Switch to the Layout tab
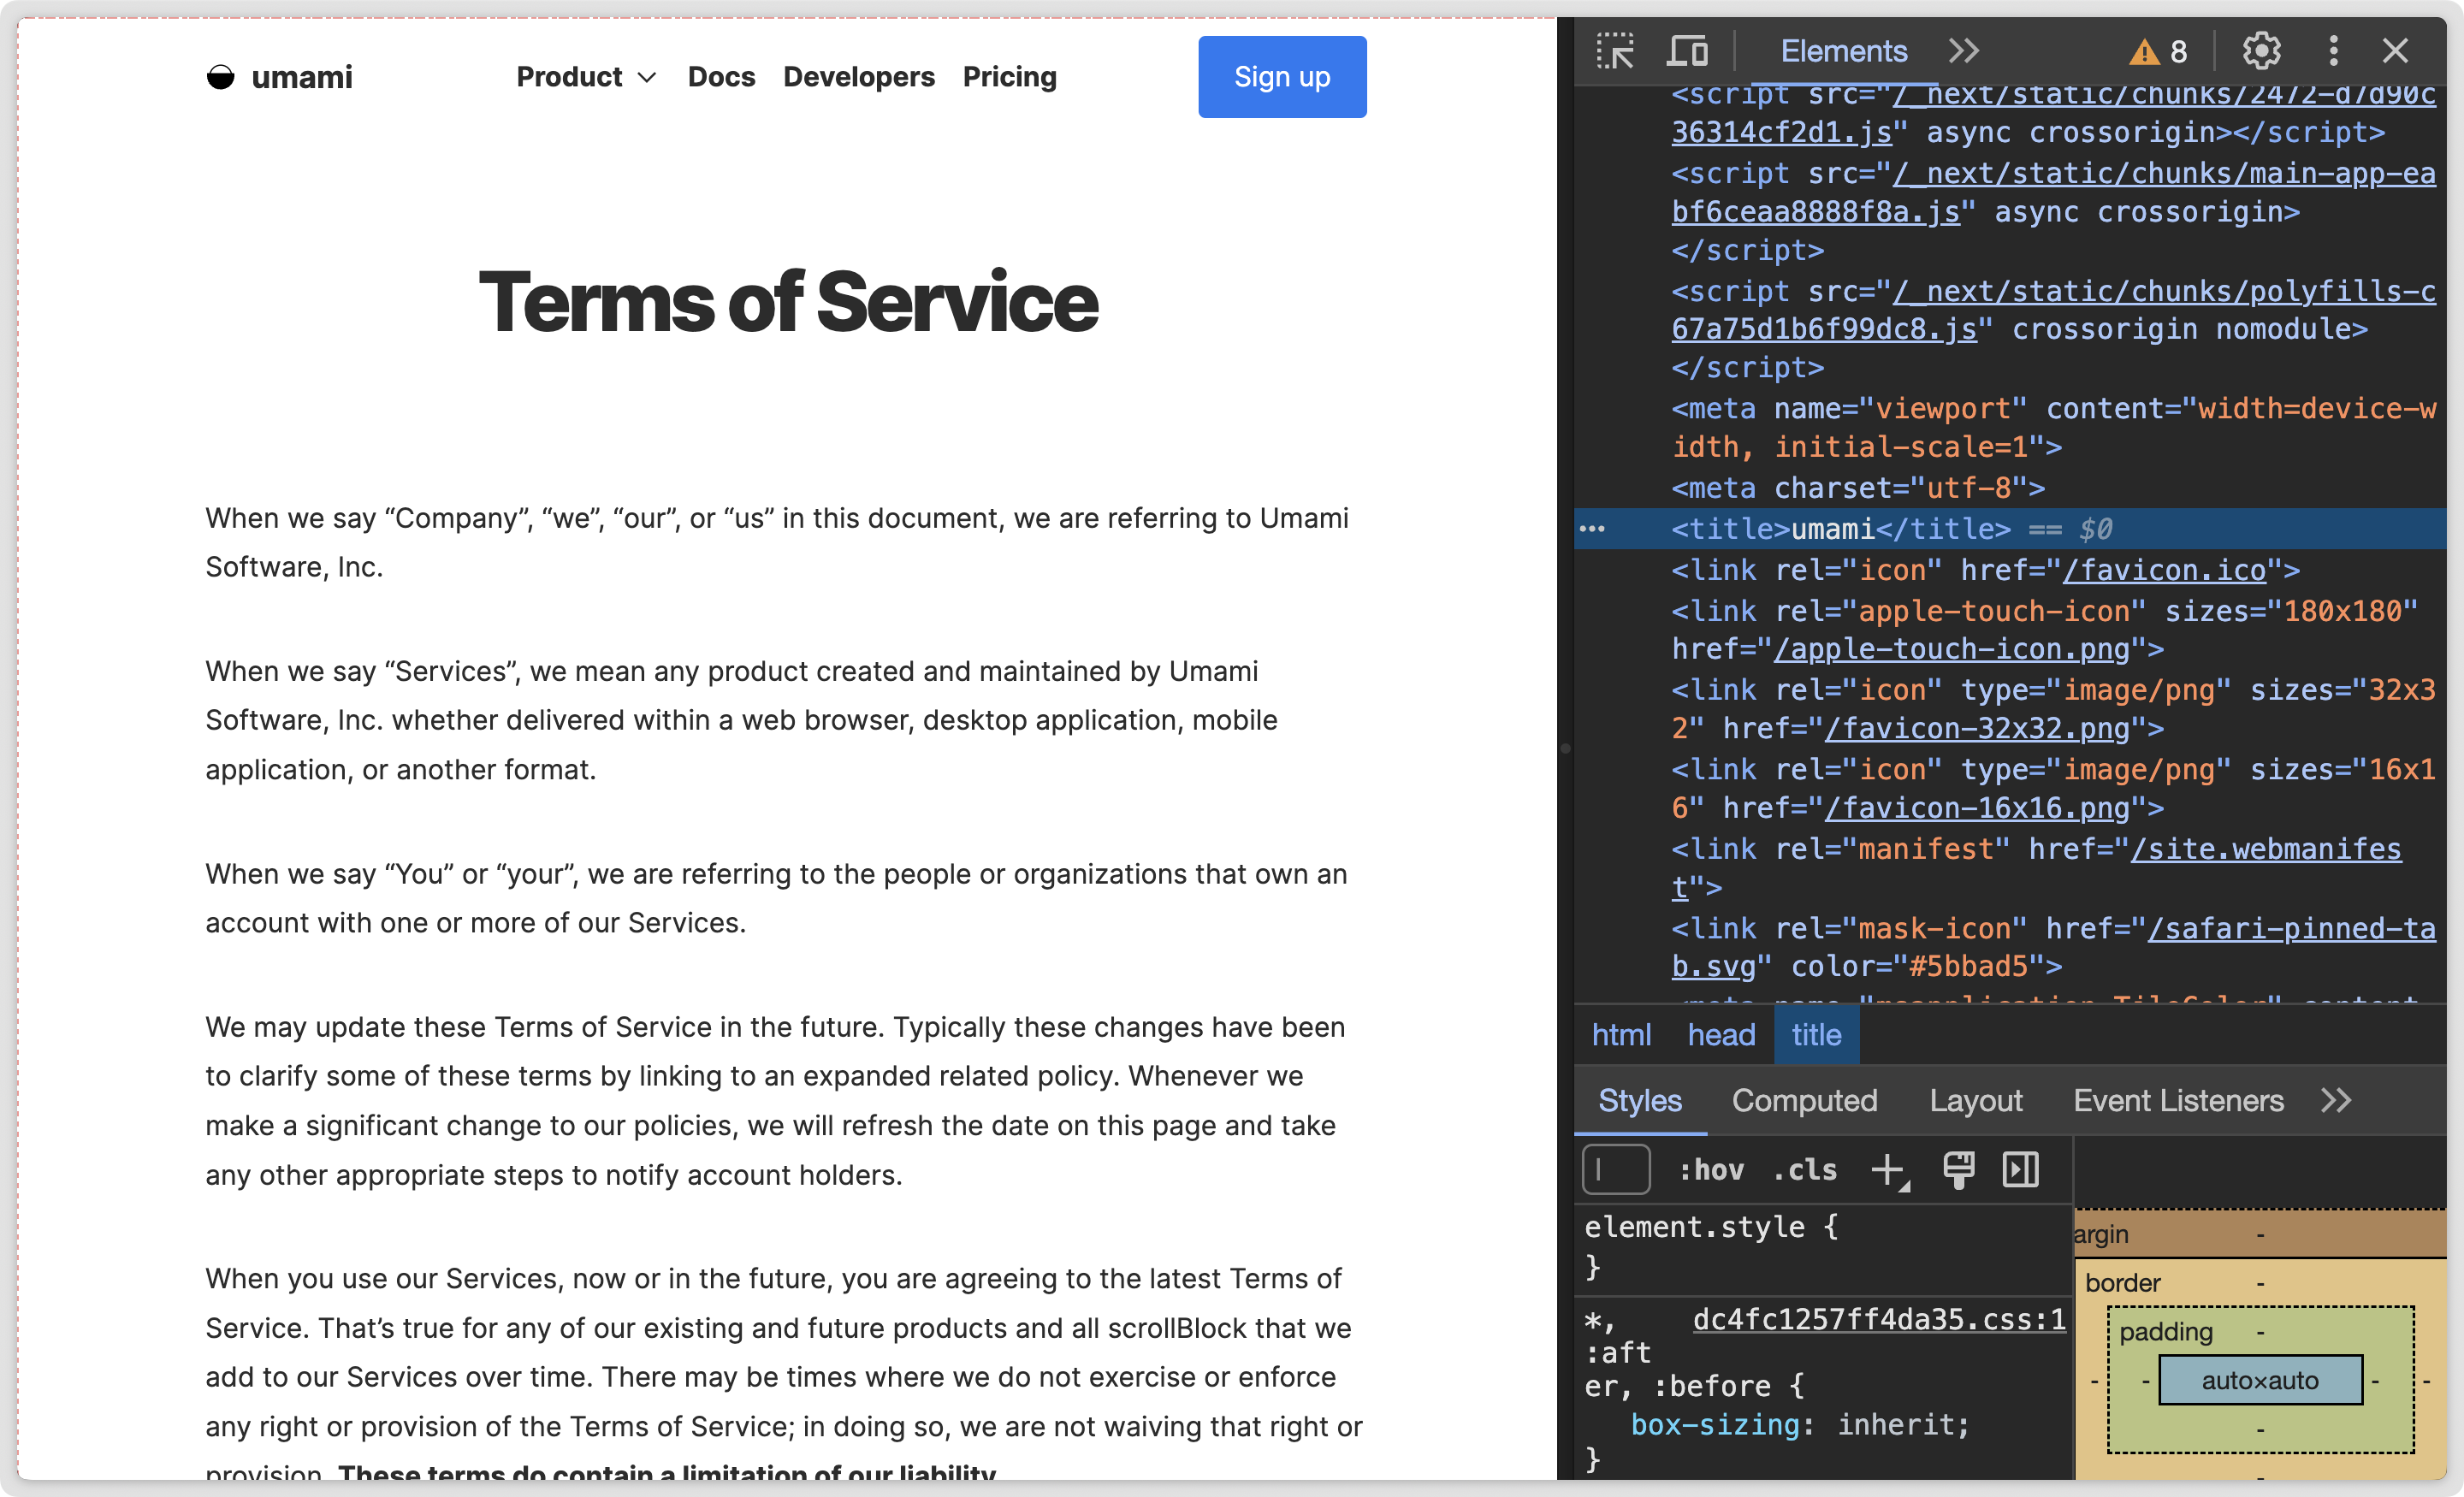Viewport: 2464px width, 1497px height. (x=1976, y=1100)
